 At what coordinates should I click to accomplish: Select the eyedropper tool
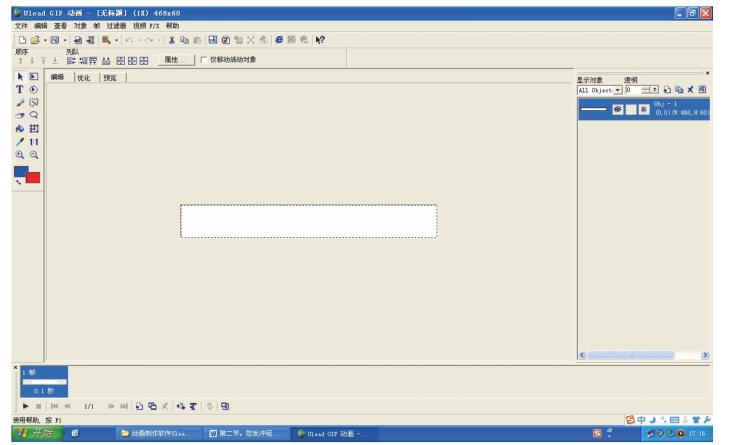20,141
